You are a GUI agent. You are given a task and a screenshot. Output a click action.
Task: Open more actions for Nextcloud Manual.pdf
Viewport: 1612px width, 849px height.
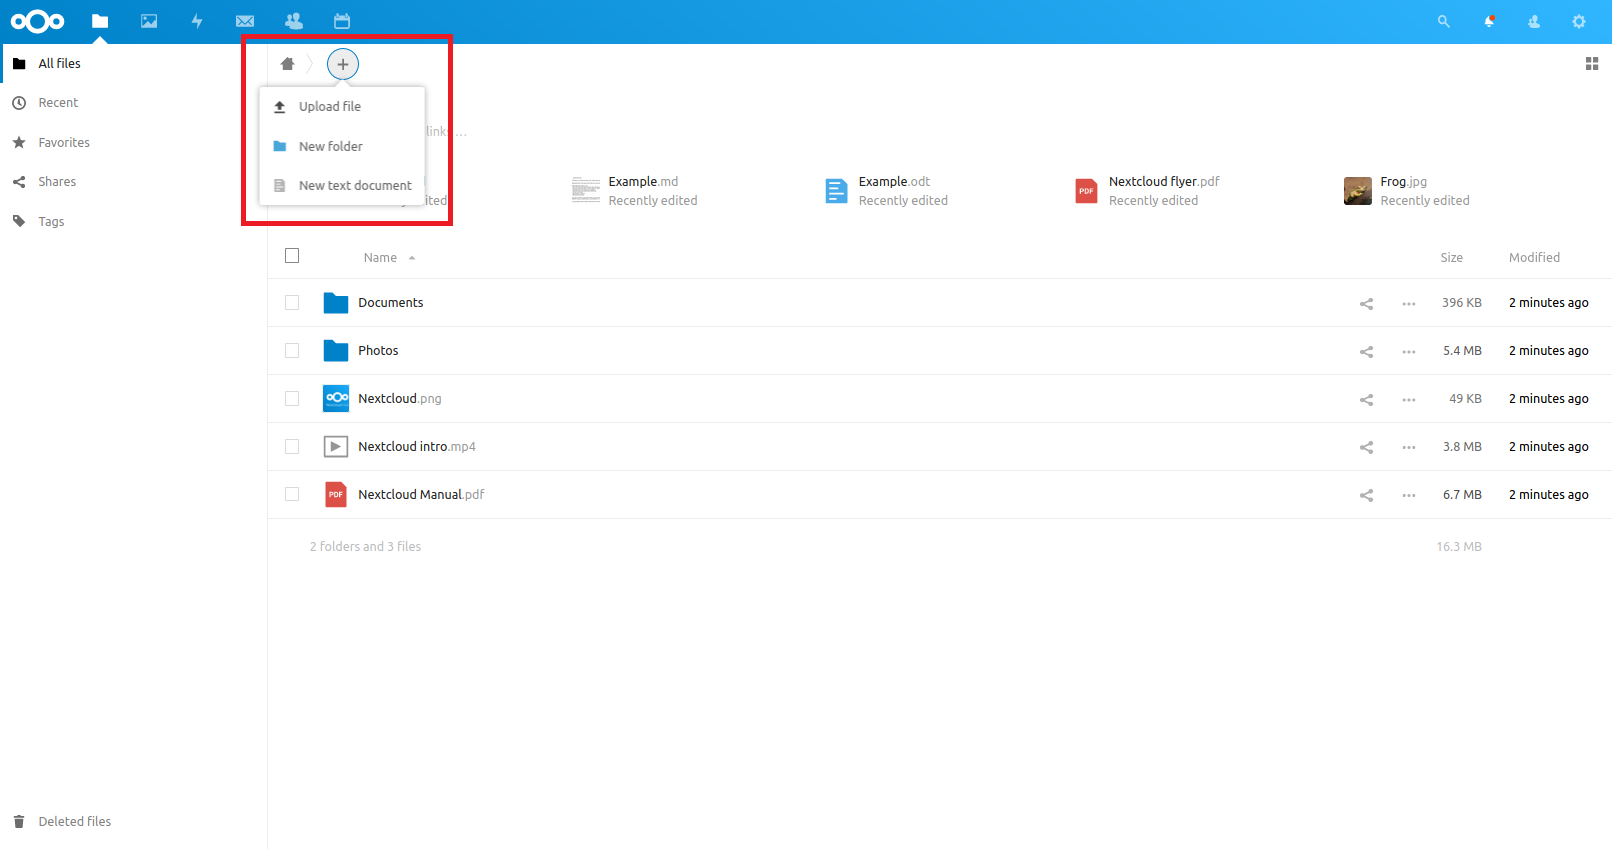[x=1409, y=495]
